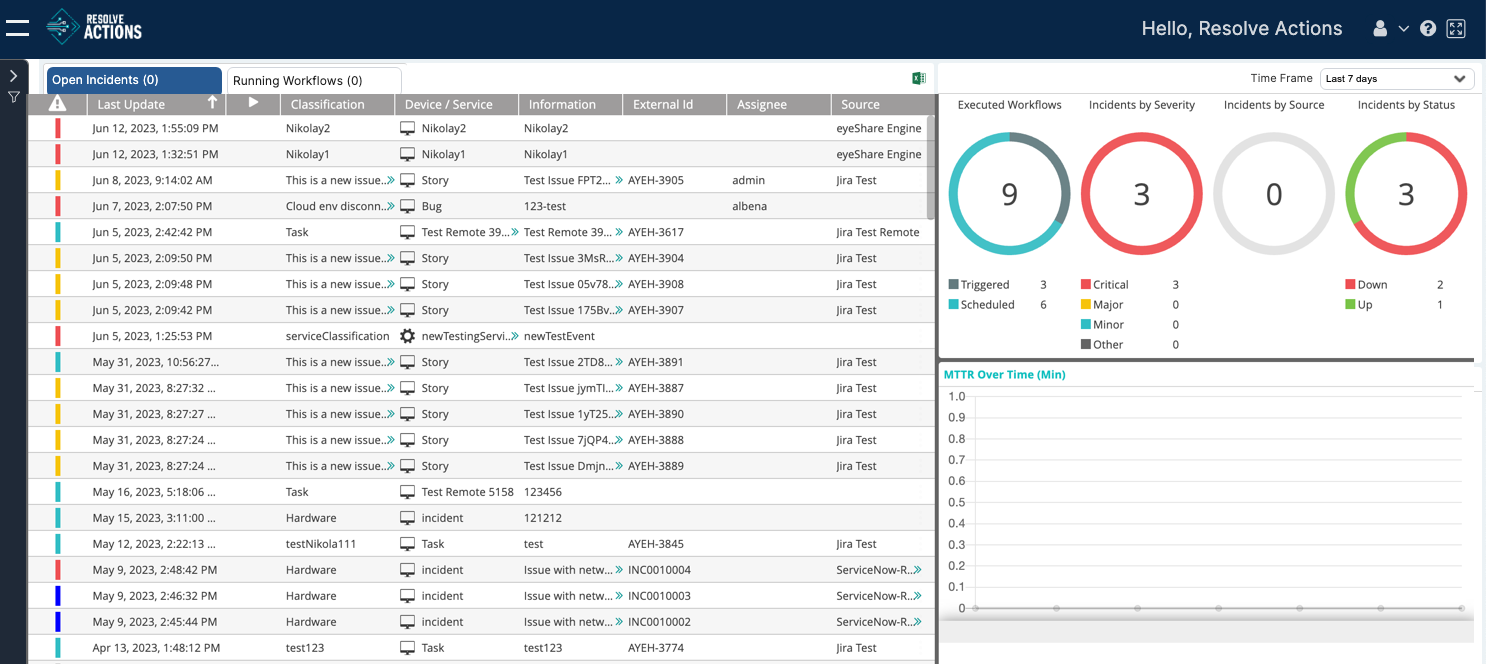Open the user profile icon

1380,29
